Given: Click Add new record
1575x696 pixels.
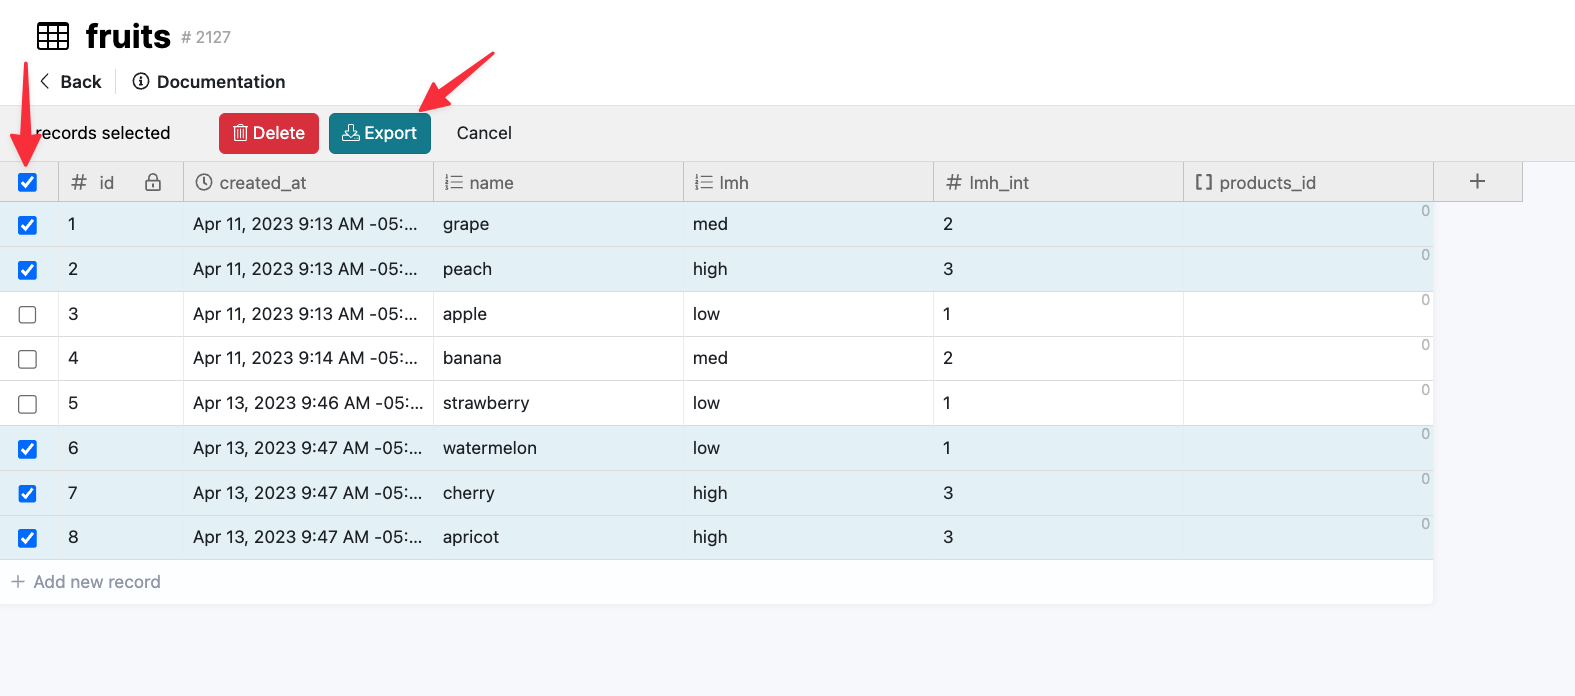Looking at the screenshot, I should [x=86, y=582].
